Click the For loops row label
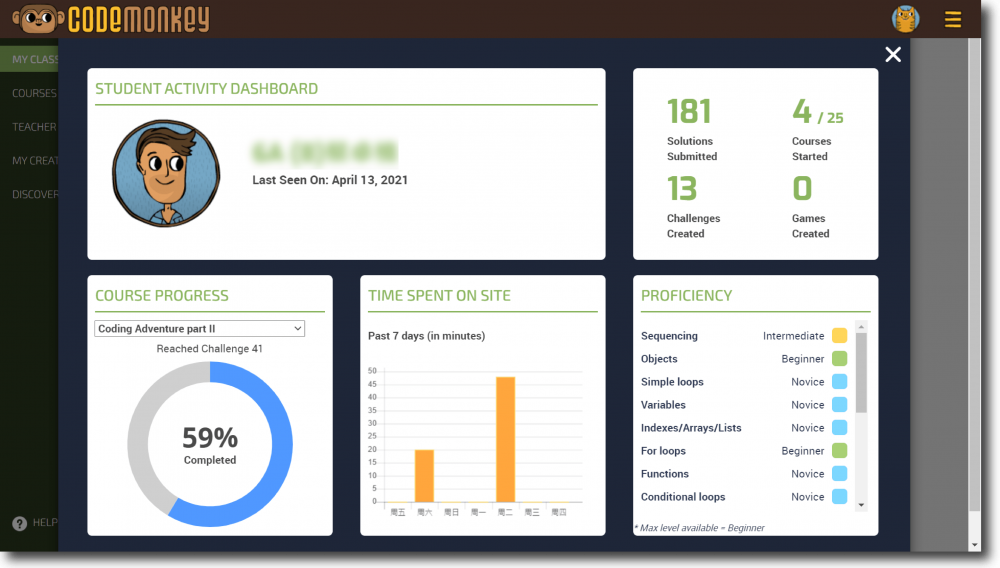This screenshot has width=1000, height=568. [663, 450]
